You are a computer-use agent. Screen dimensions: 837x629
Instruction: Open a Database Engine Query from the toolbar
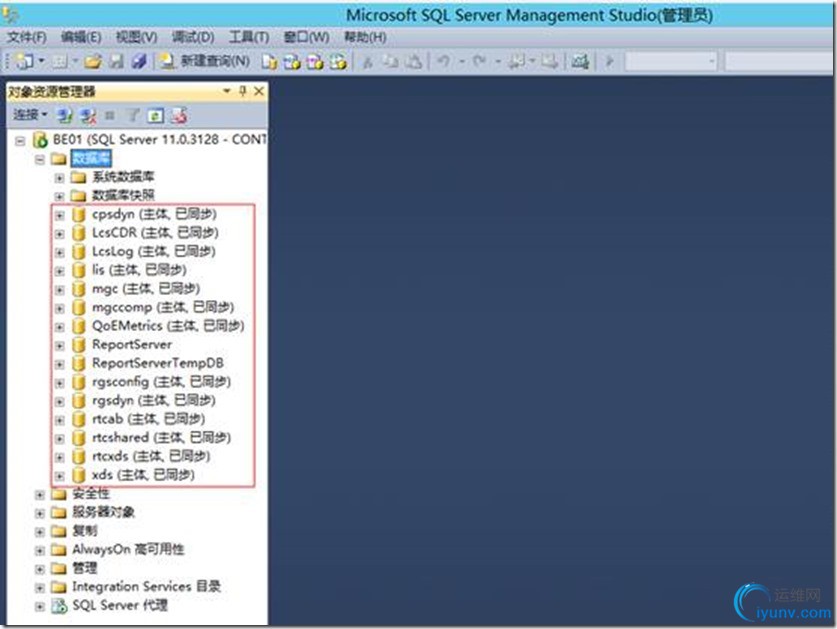click(269, 62)
